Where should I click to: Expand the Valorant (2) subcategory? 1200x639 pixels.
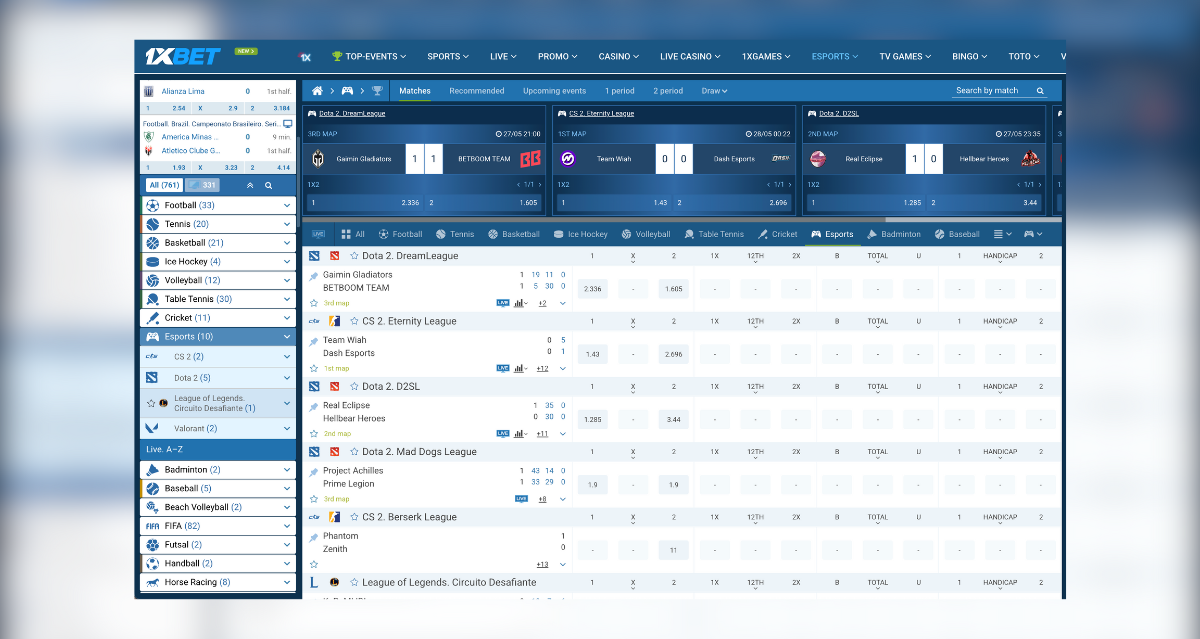(x=219, y=428)
